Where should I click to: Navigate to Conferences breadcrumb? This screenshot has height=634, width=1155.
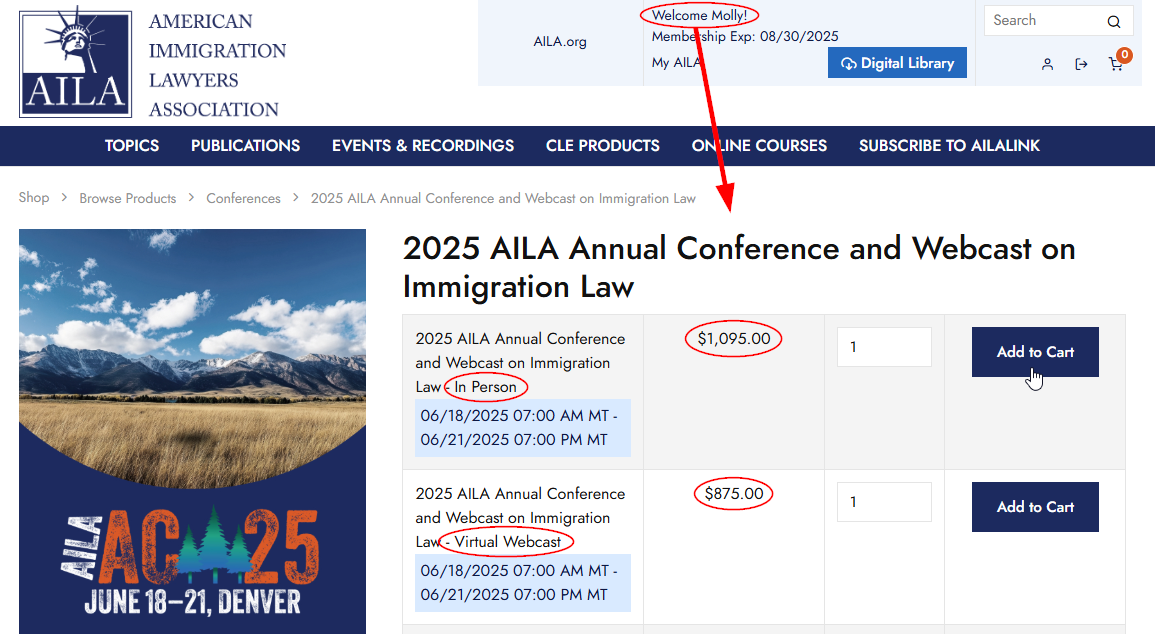243,198
